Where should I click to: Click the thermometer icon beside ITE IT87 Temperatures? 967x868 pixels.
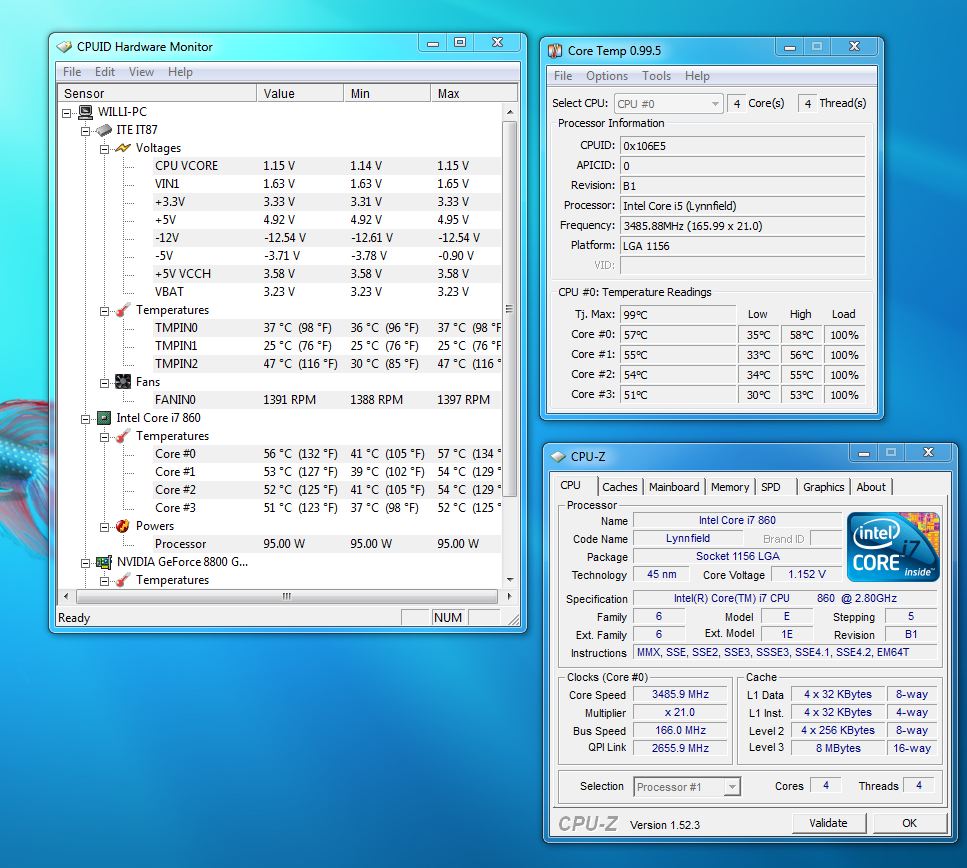click(123, 310)
